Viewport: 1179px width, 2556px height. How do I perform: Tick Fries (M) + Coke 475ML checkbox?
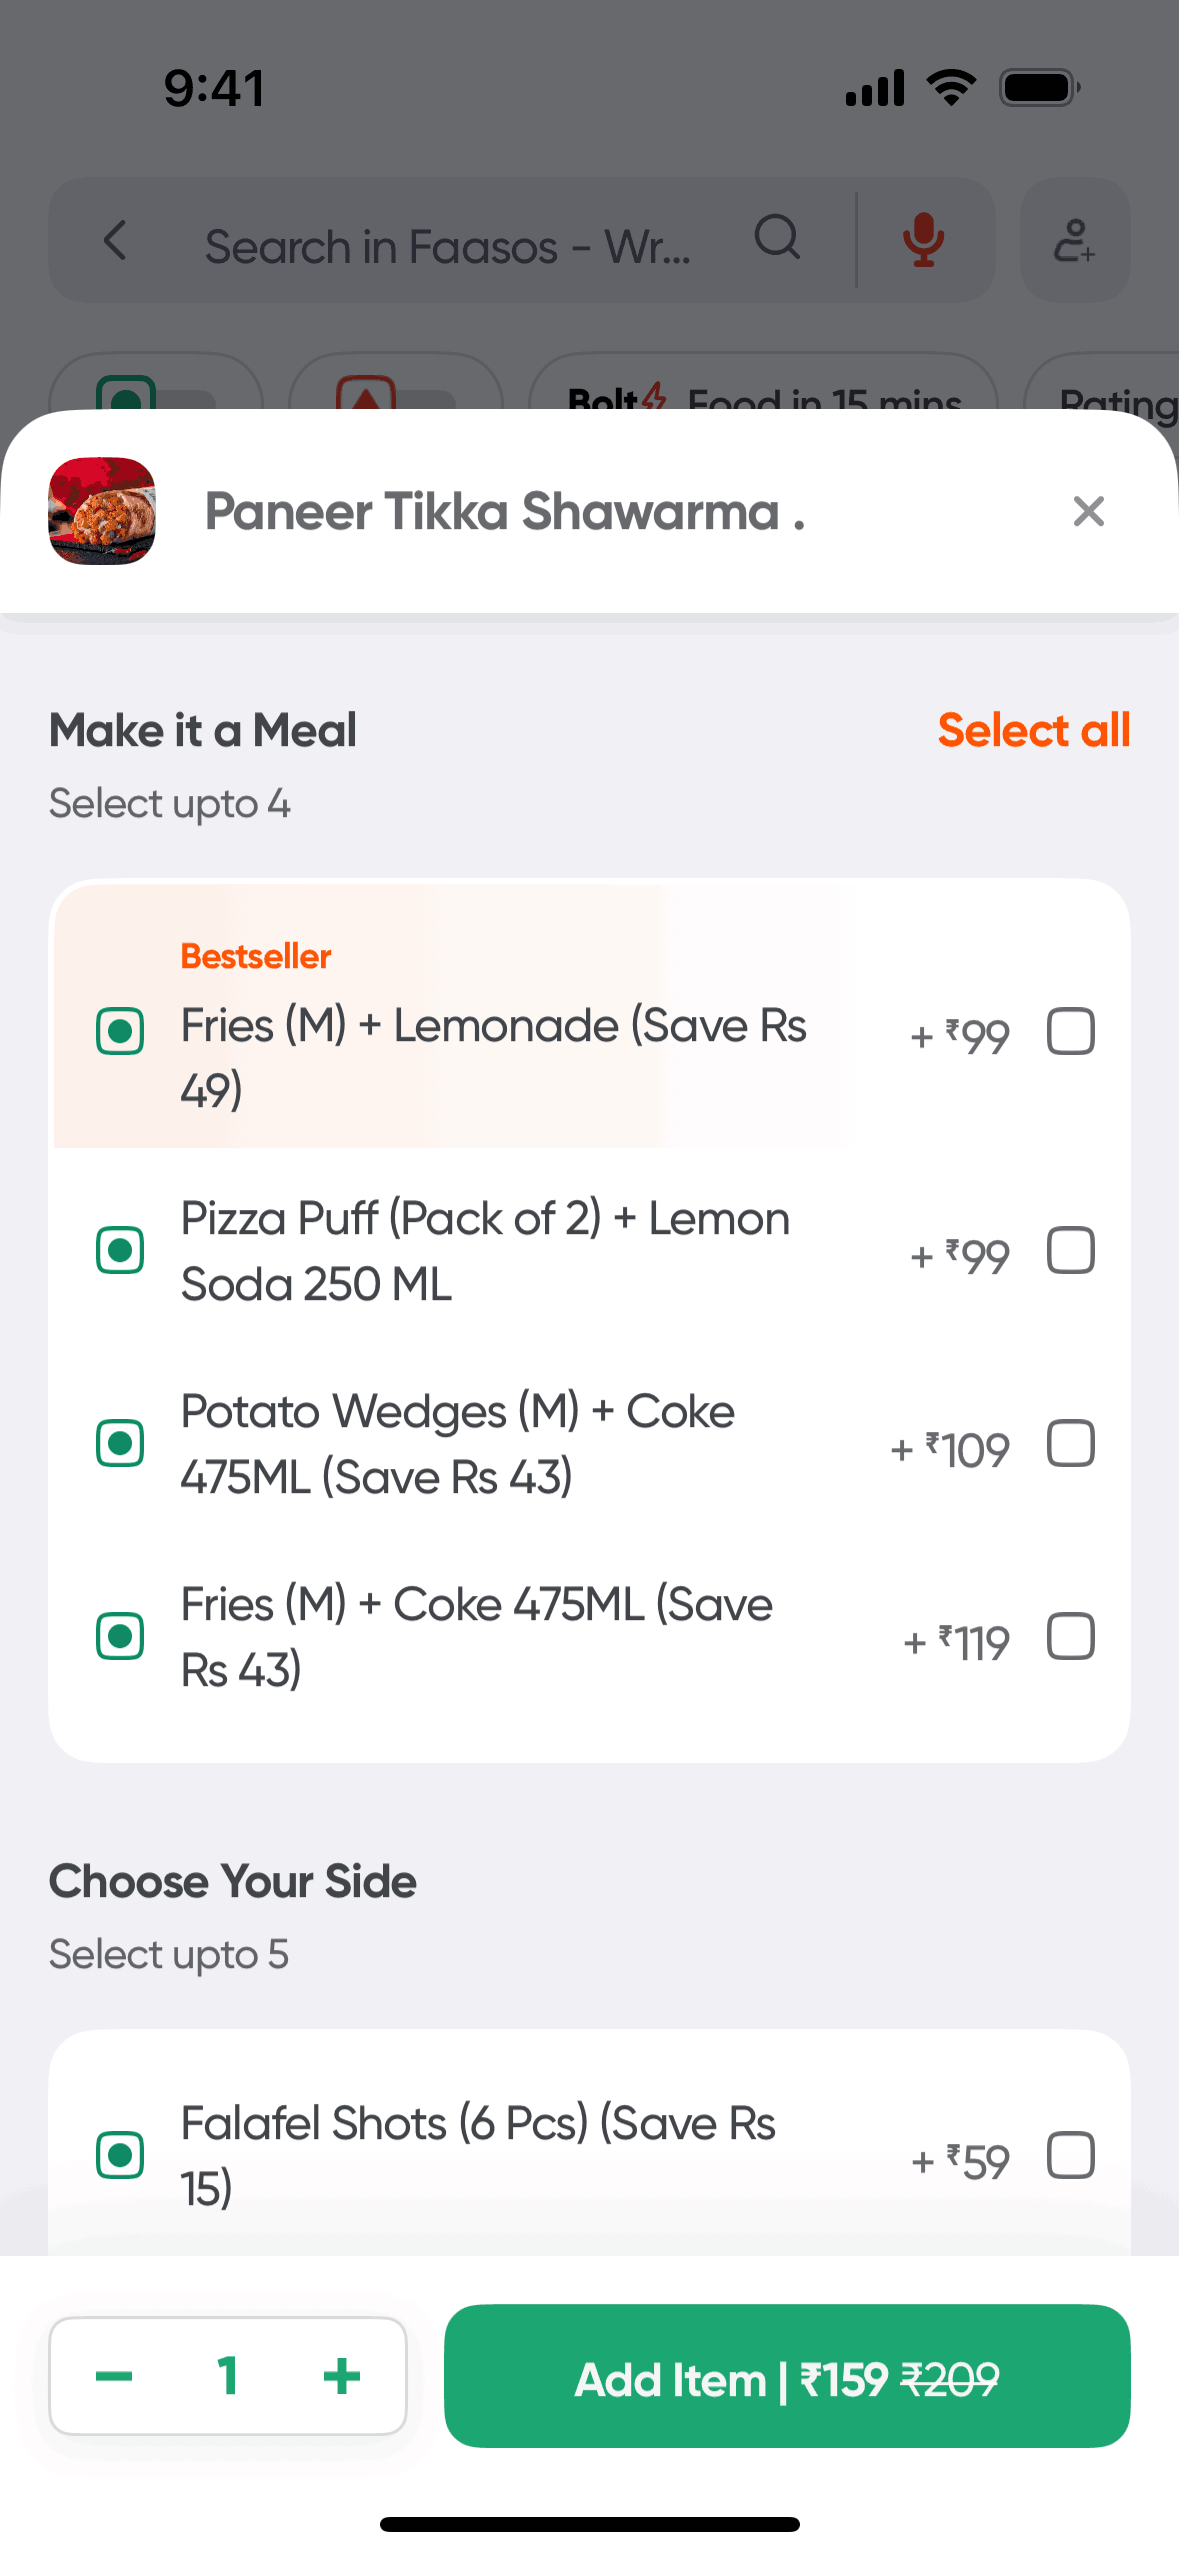point(1070,1636)
